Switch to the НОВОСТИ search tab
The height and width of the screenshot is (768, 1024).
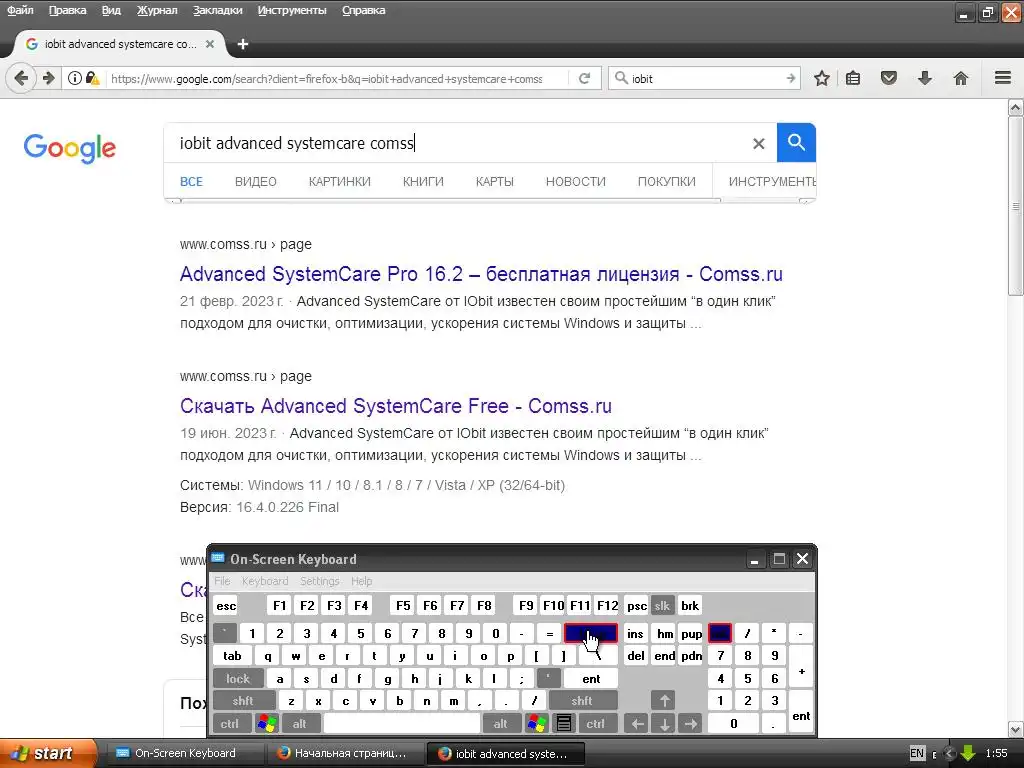575,182
